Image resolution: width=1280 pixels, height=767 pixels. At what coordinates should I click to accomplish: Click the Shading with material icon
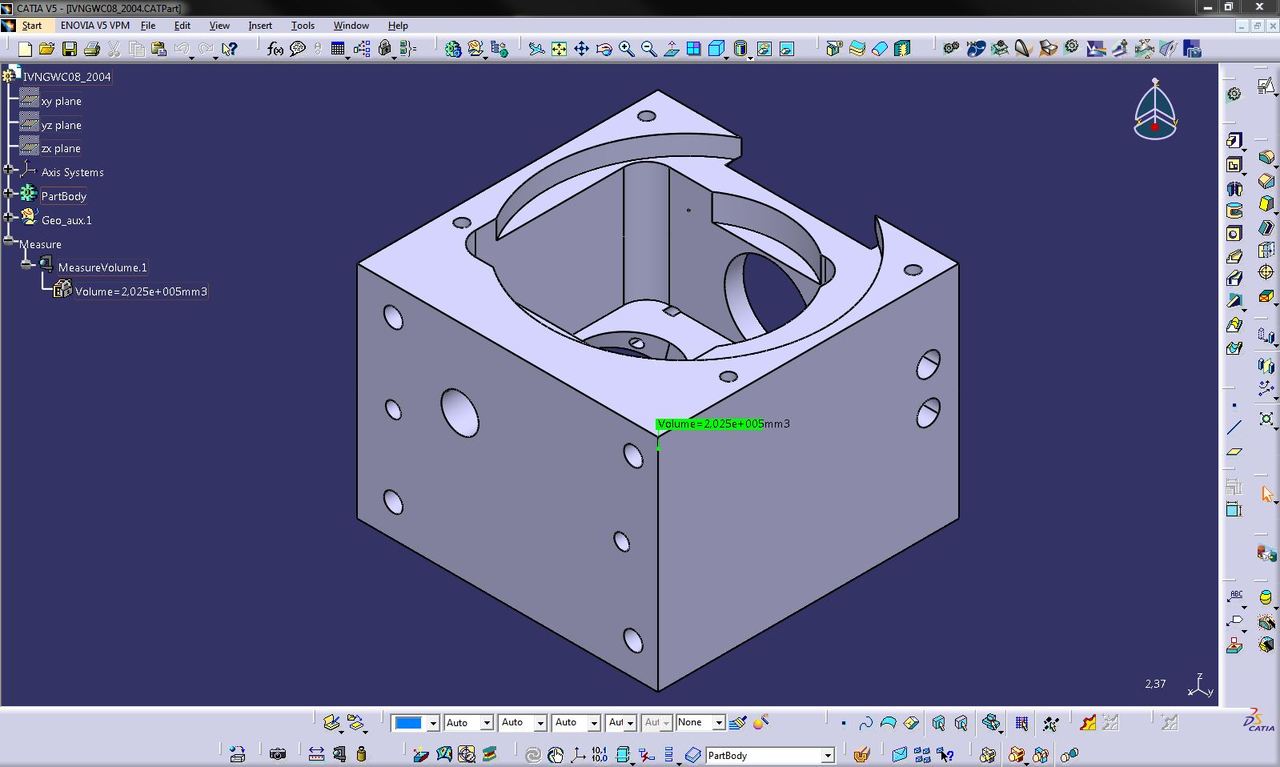pyautogui.click(x=741, y=48)
